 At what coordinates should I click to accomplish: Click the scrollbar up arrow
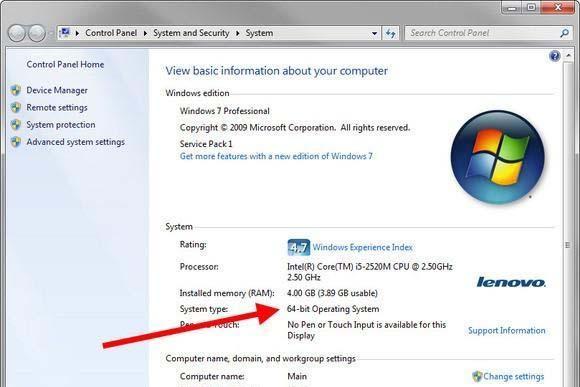click(x=568, y=56)
